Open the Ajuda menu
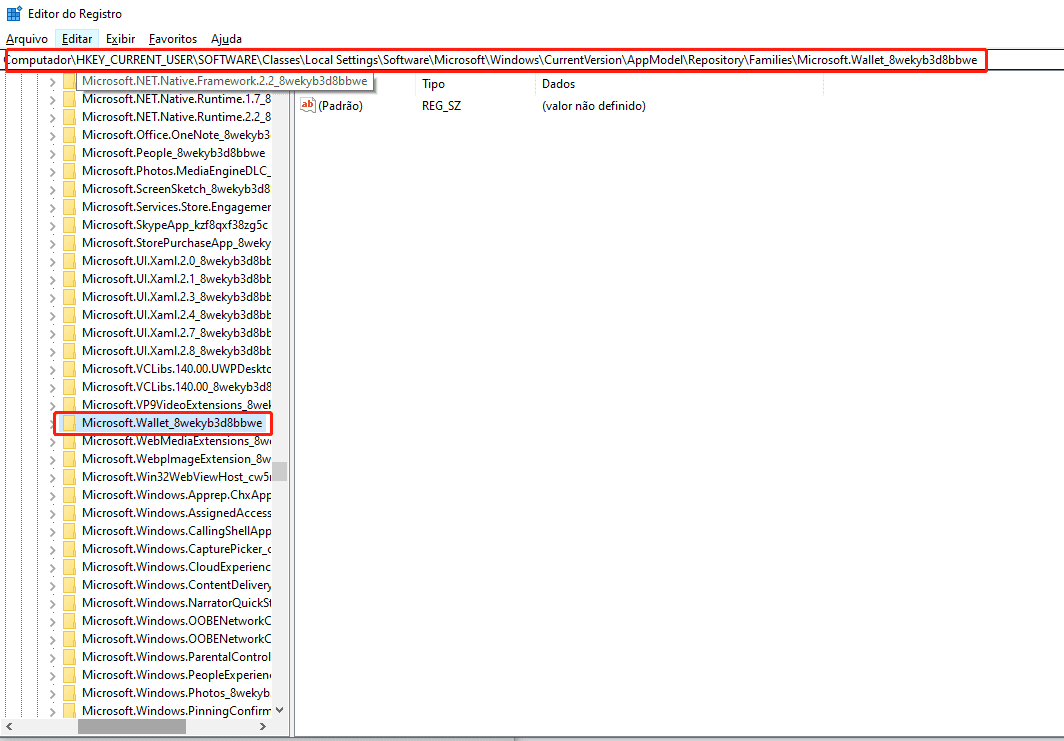Viewport: 1064px width, 741px height. [x=227, y=39]
